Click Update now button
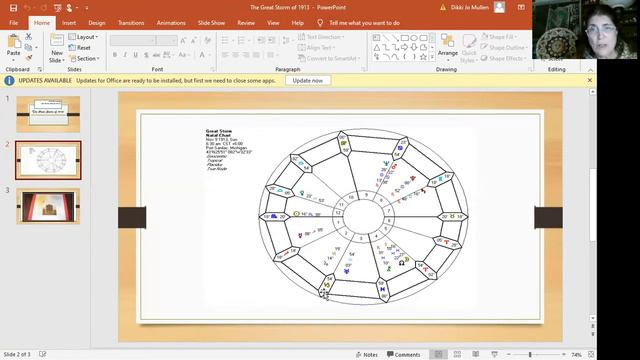This screenshot has height=360, width=640. coord(308,80)
